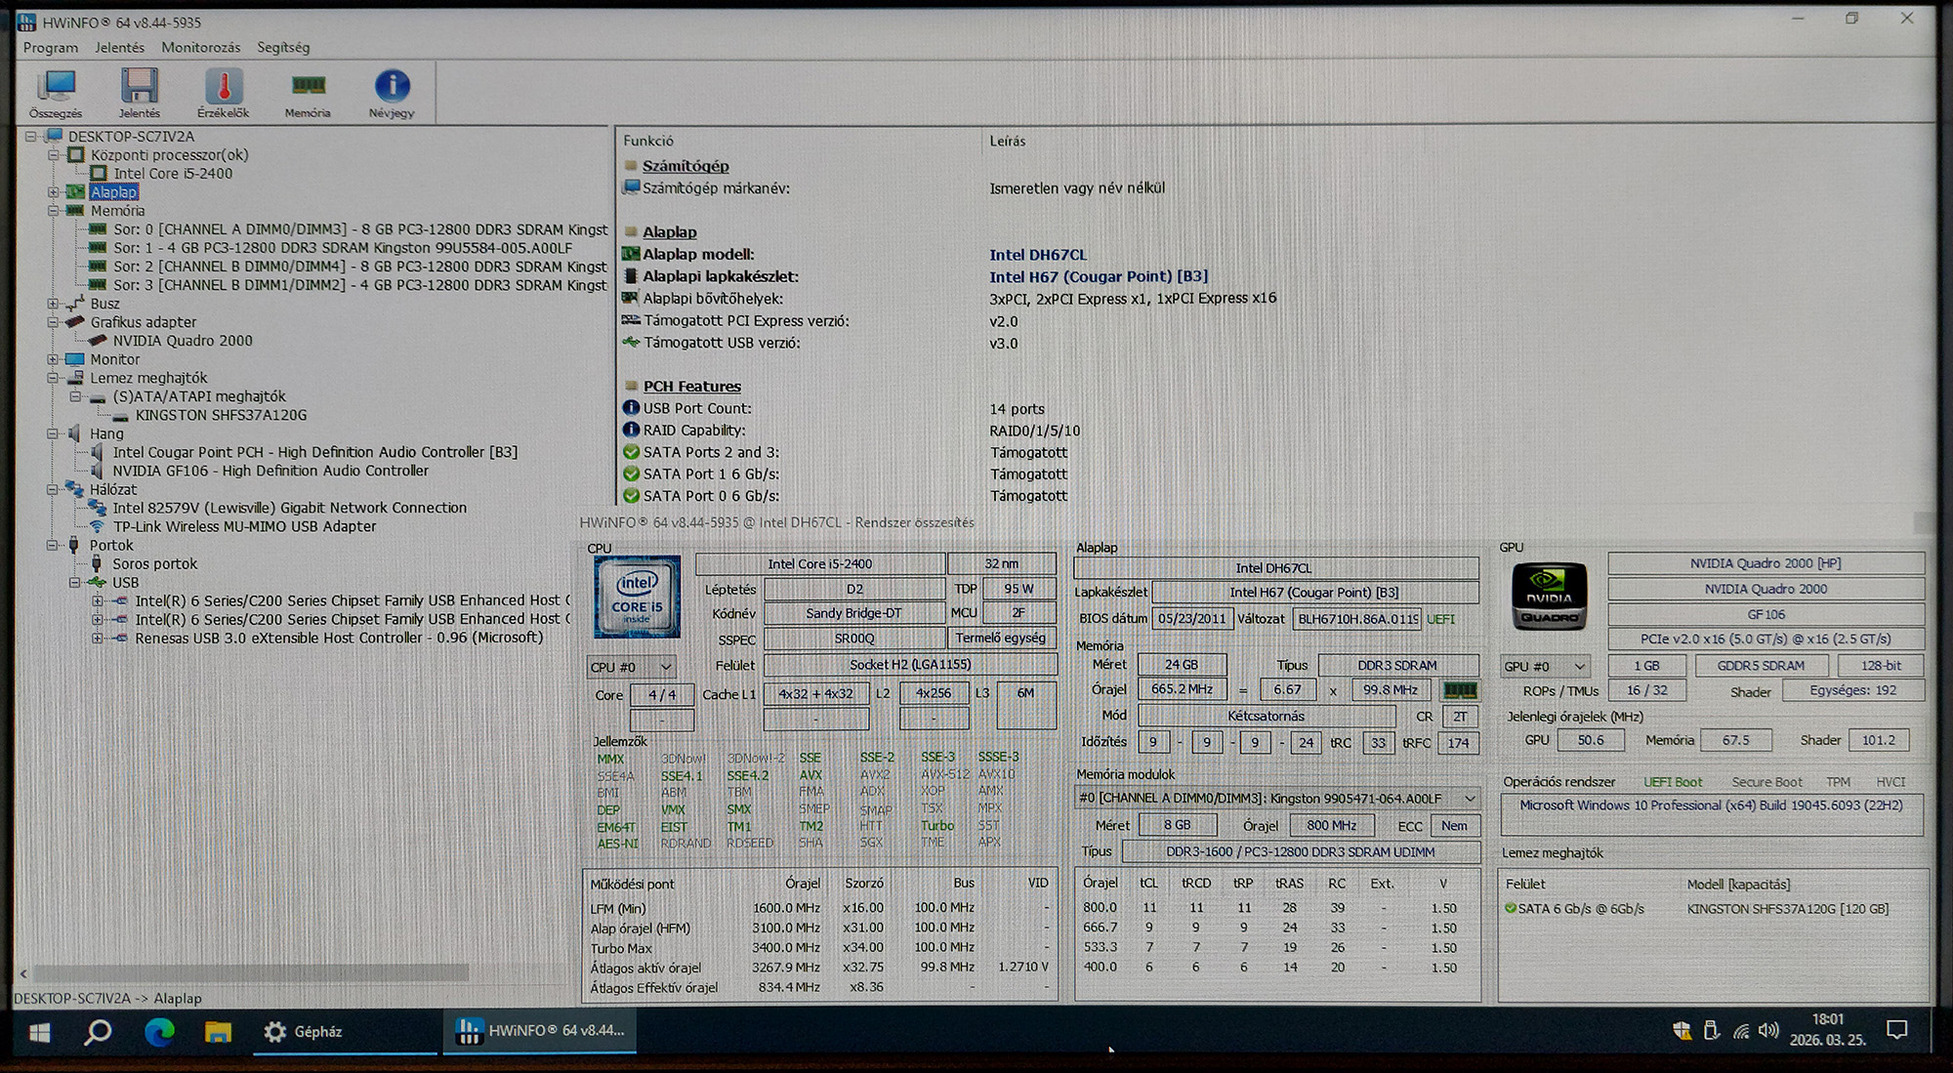This screenshot has height=1073, width=1953.
Task: Open File Explorer from the taskbar
Action: (218, 1032)
